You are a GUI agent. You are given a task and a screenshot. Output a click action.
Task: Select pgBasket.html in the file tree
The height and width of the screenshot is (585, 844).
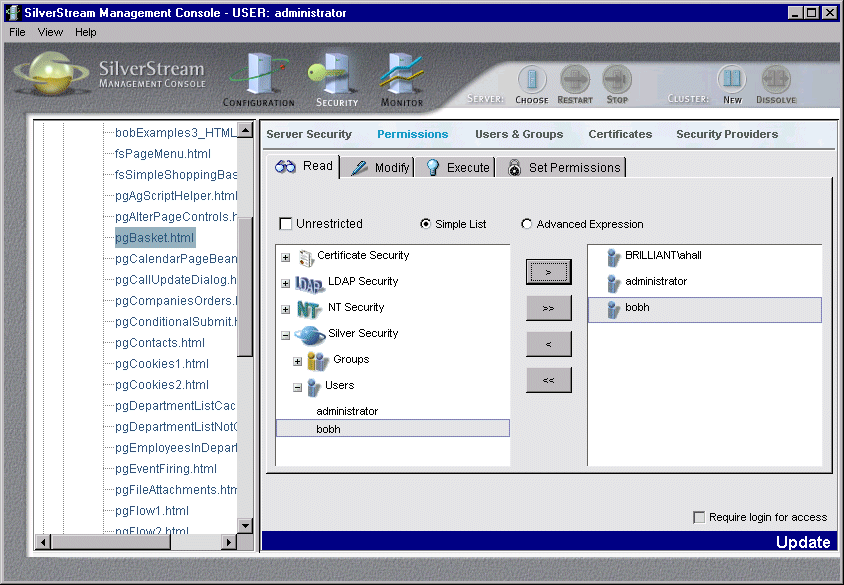[x=154, y=238]
